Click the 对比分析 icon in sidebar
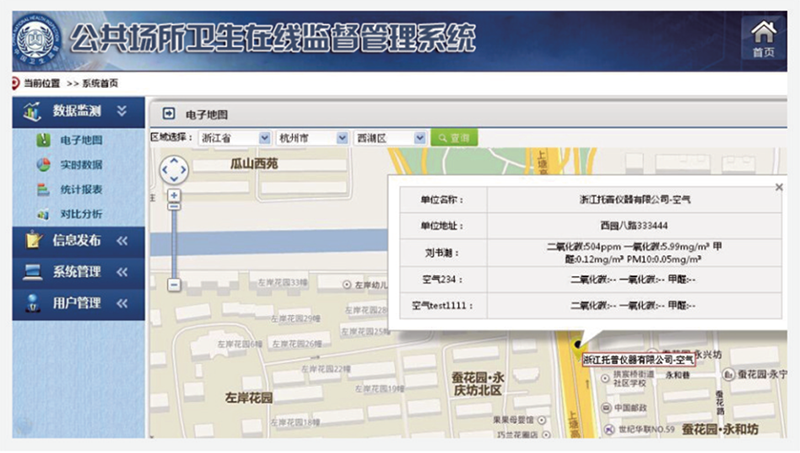800x453 pixels. 43,214
